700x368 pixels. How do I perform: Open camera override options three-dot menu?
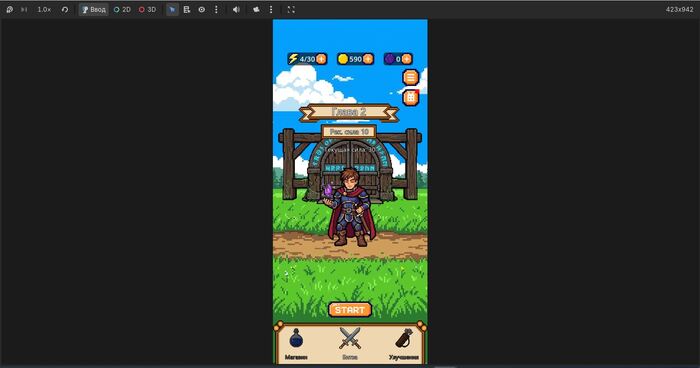point(271,9)
